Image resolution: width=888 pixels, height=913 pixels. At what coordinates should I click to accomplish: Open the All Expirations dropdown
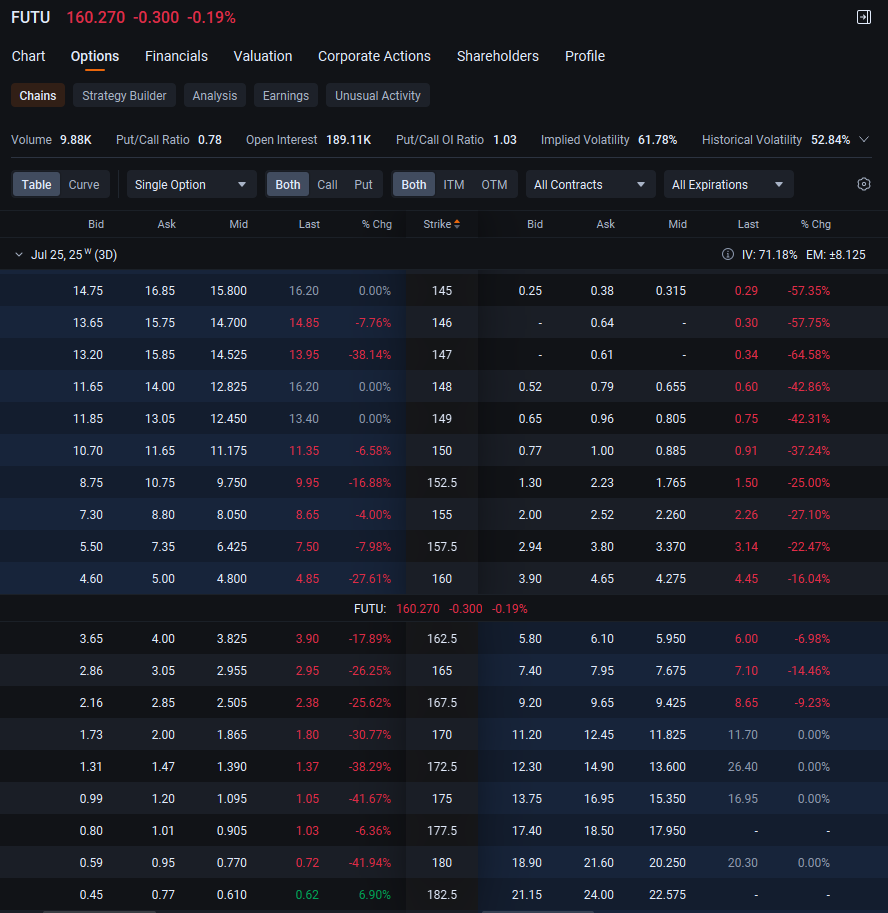728,185
